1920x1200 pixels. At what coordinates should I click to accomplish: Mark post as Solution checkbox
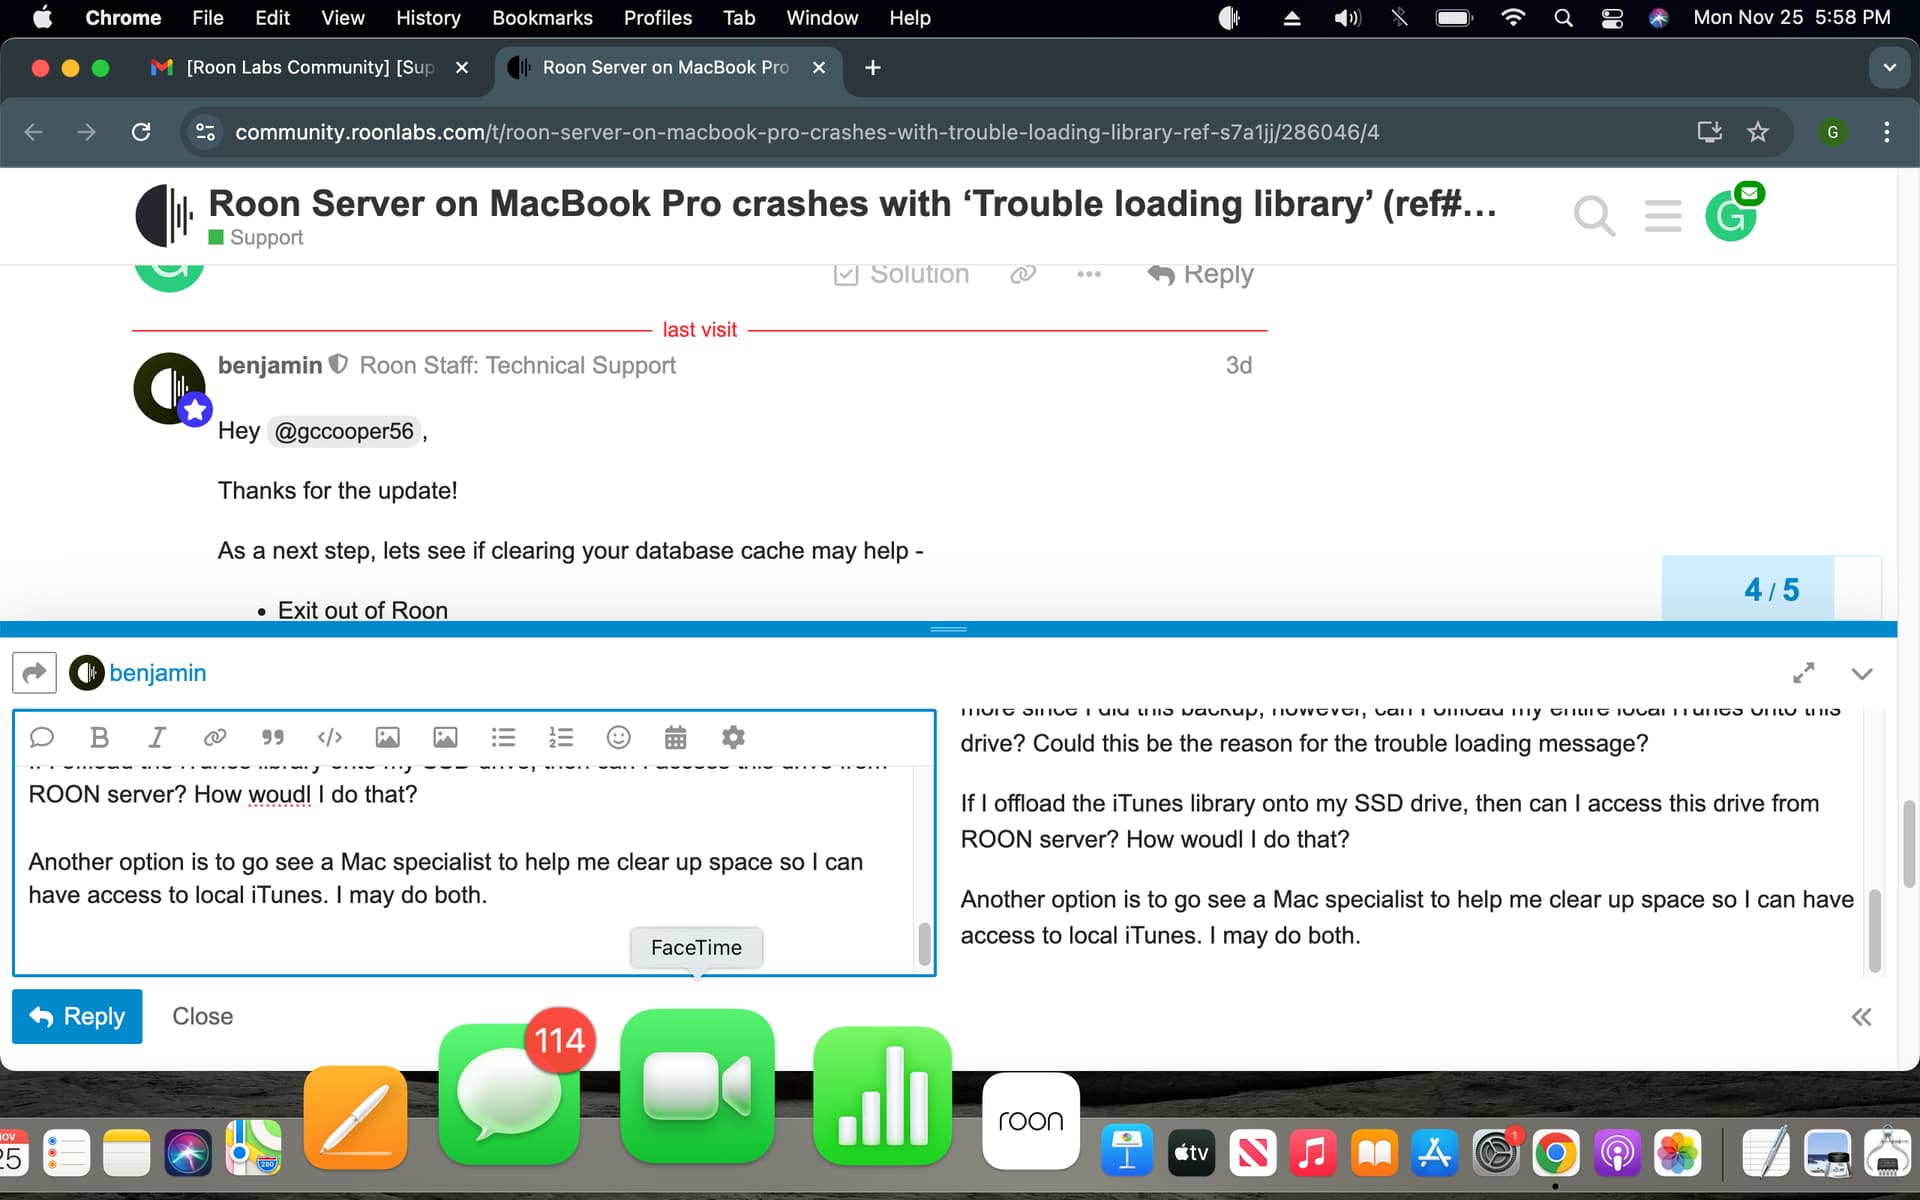(x=902, y=274)
